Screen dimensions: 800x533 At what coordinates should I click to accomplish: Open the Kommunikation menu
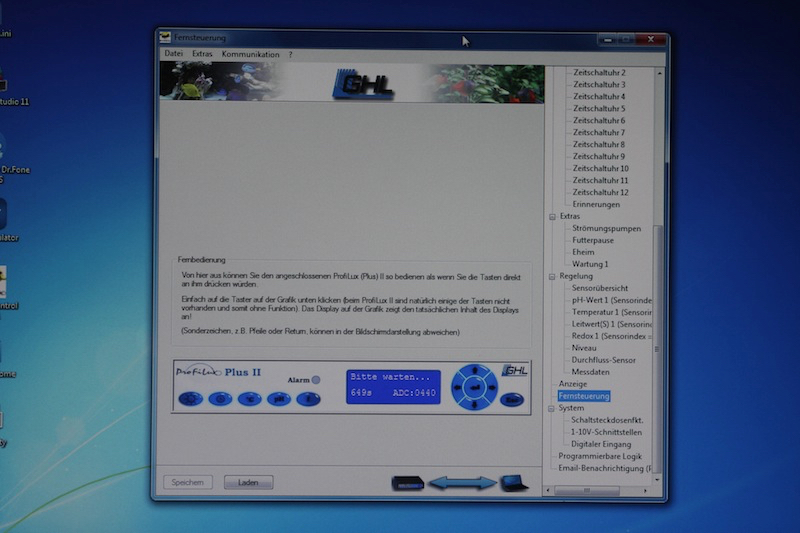251,54
